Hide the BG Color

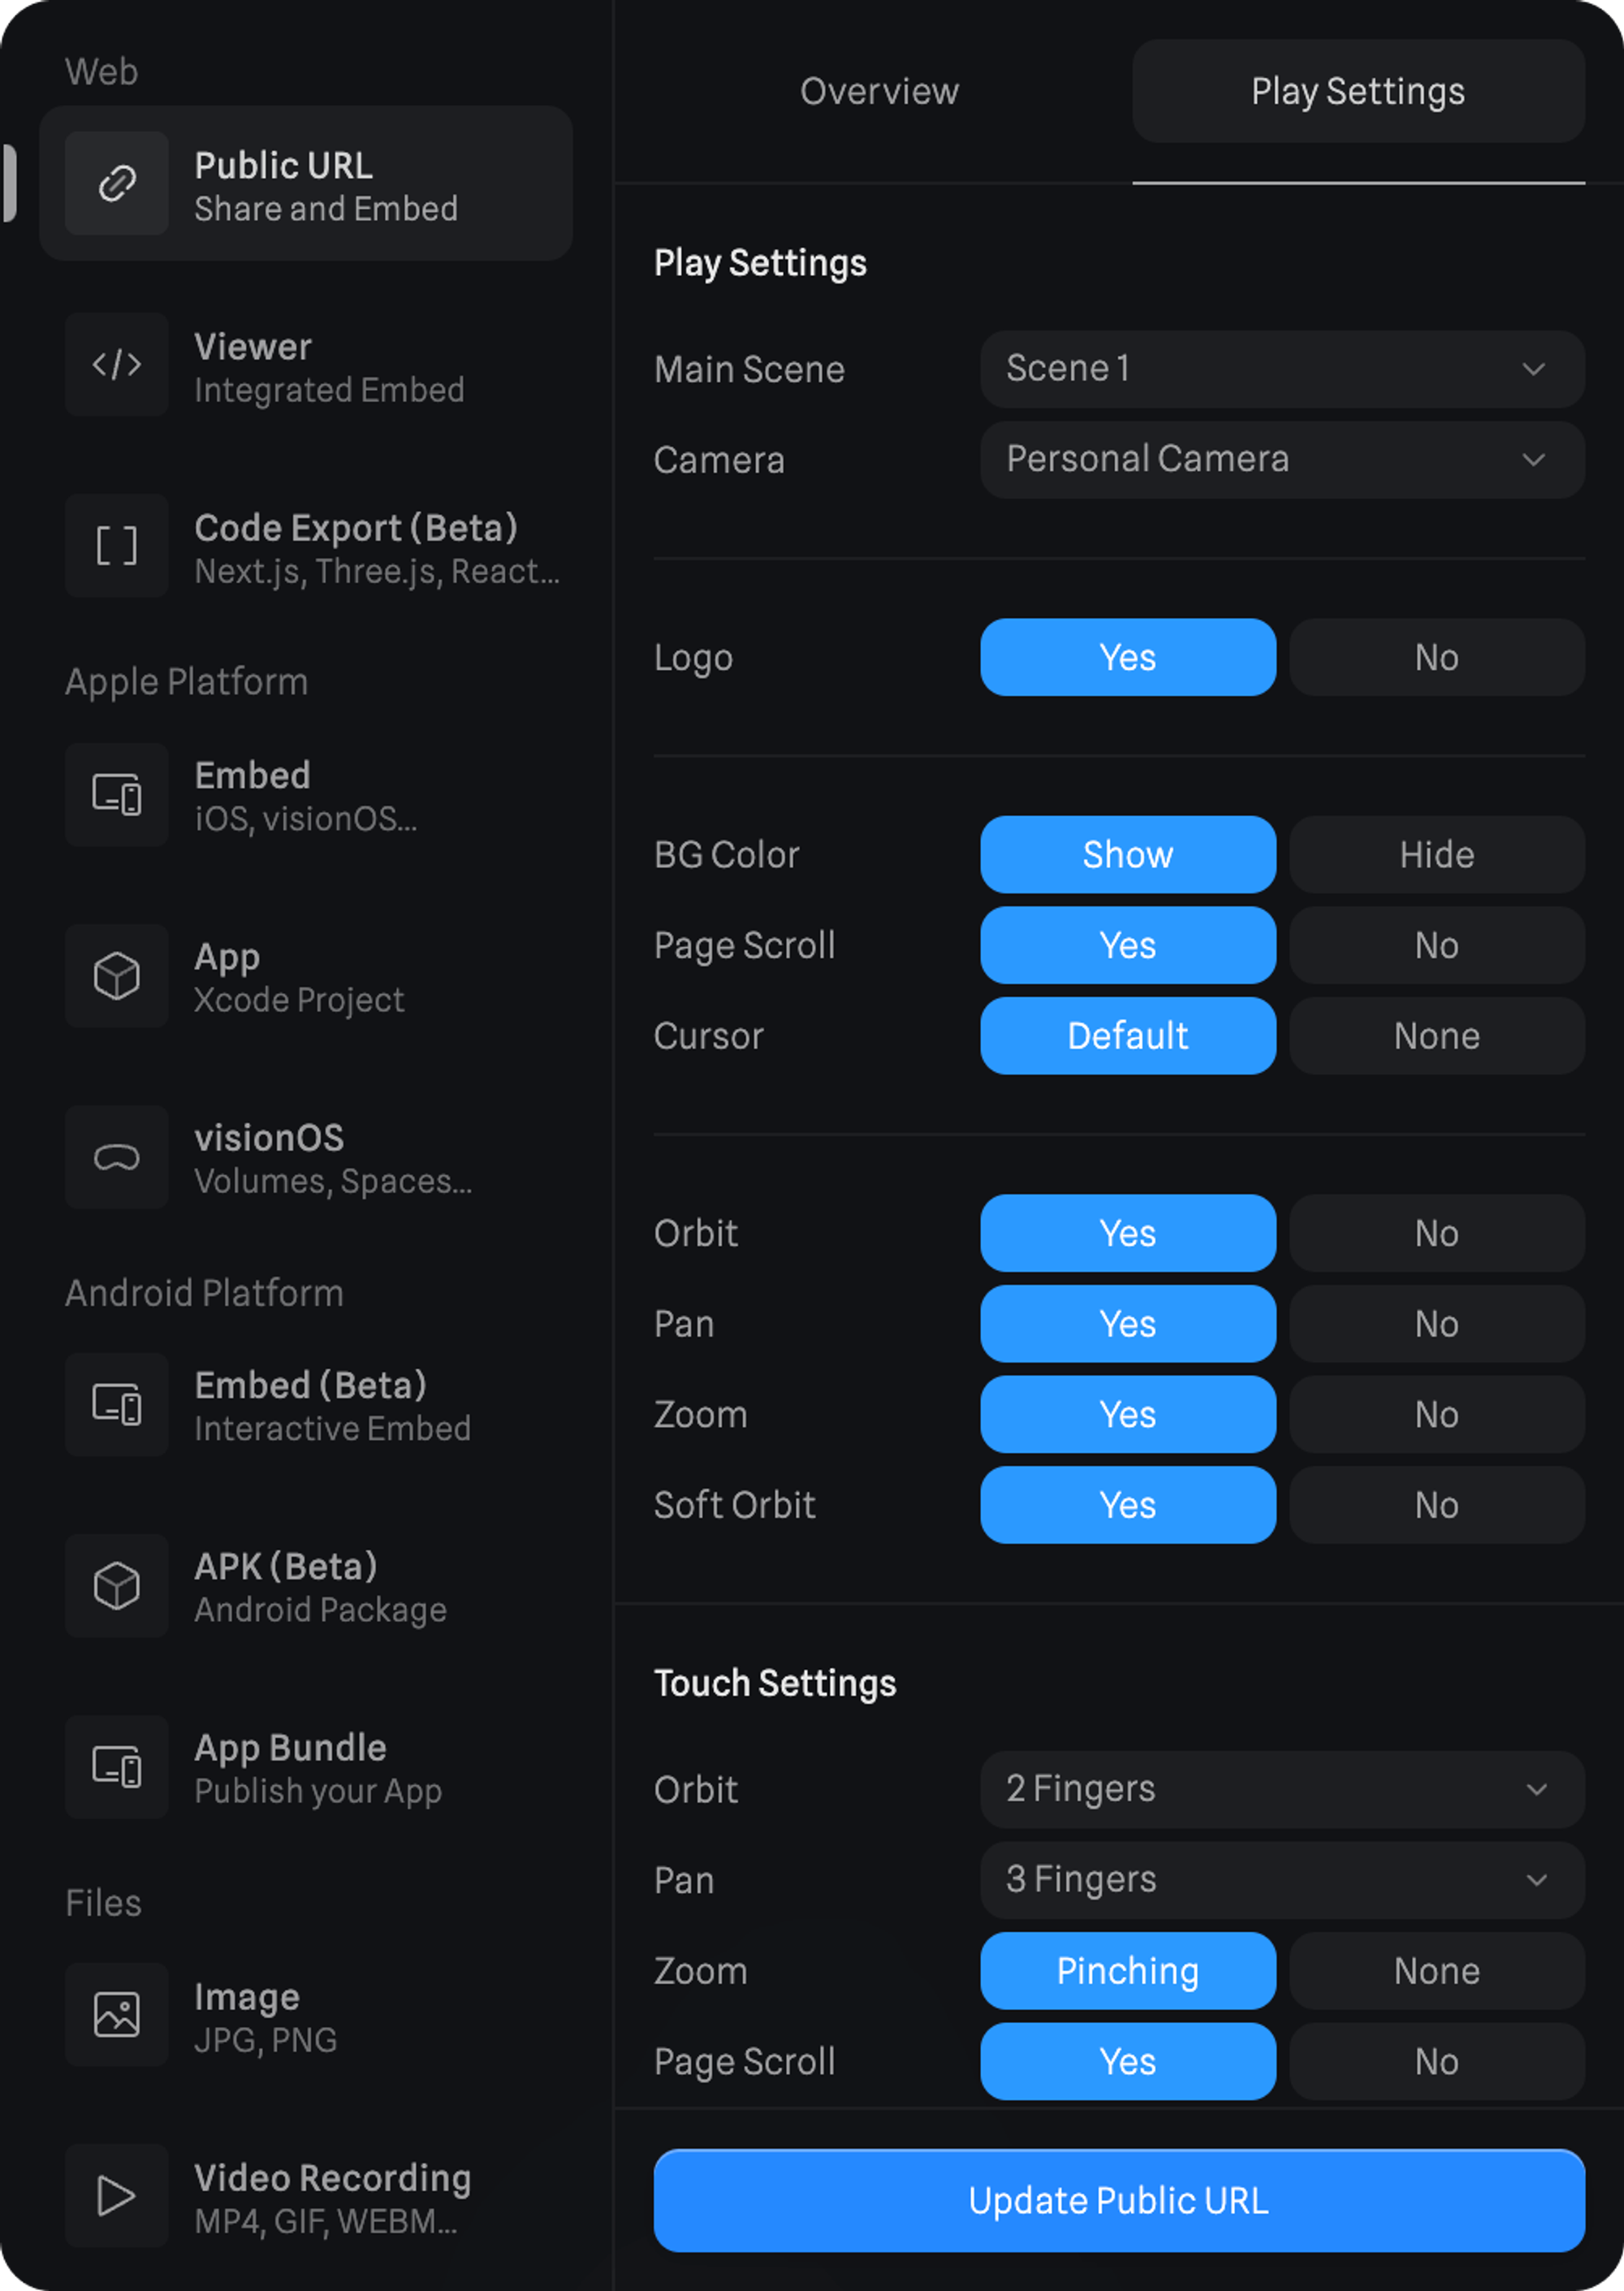(x=1436, y=854)
